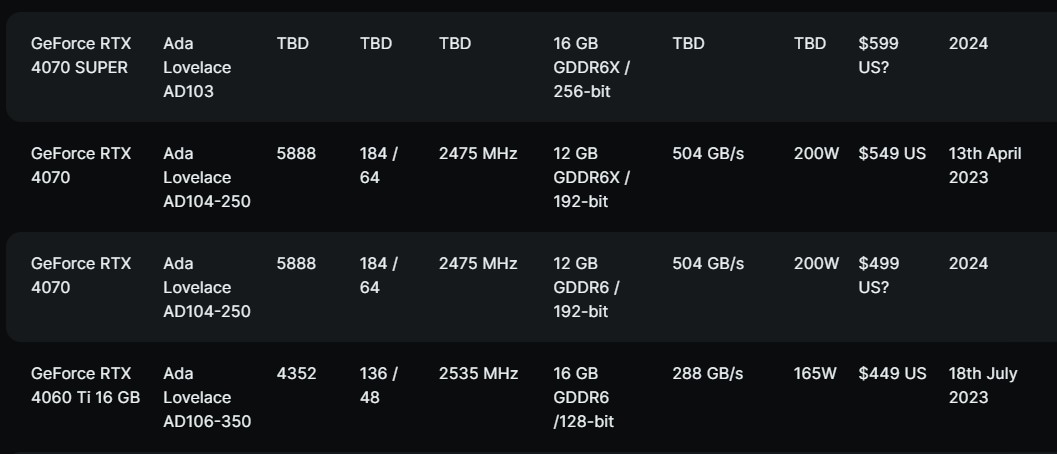Select the Ada Lovelace AD103 cell
Image resolution: width=1057 pixels, height=454 pixels.
coord(197,67)
